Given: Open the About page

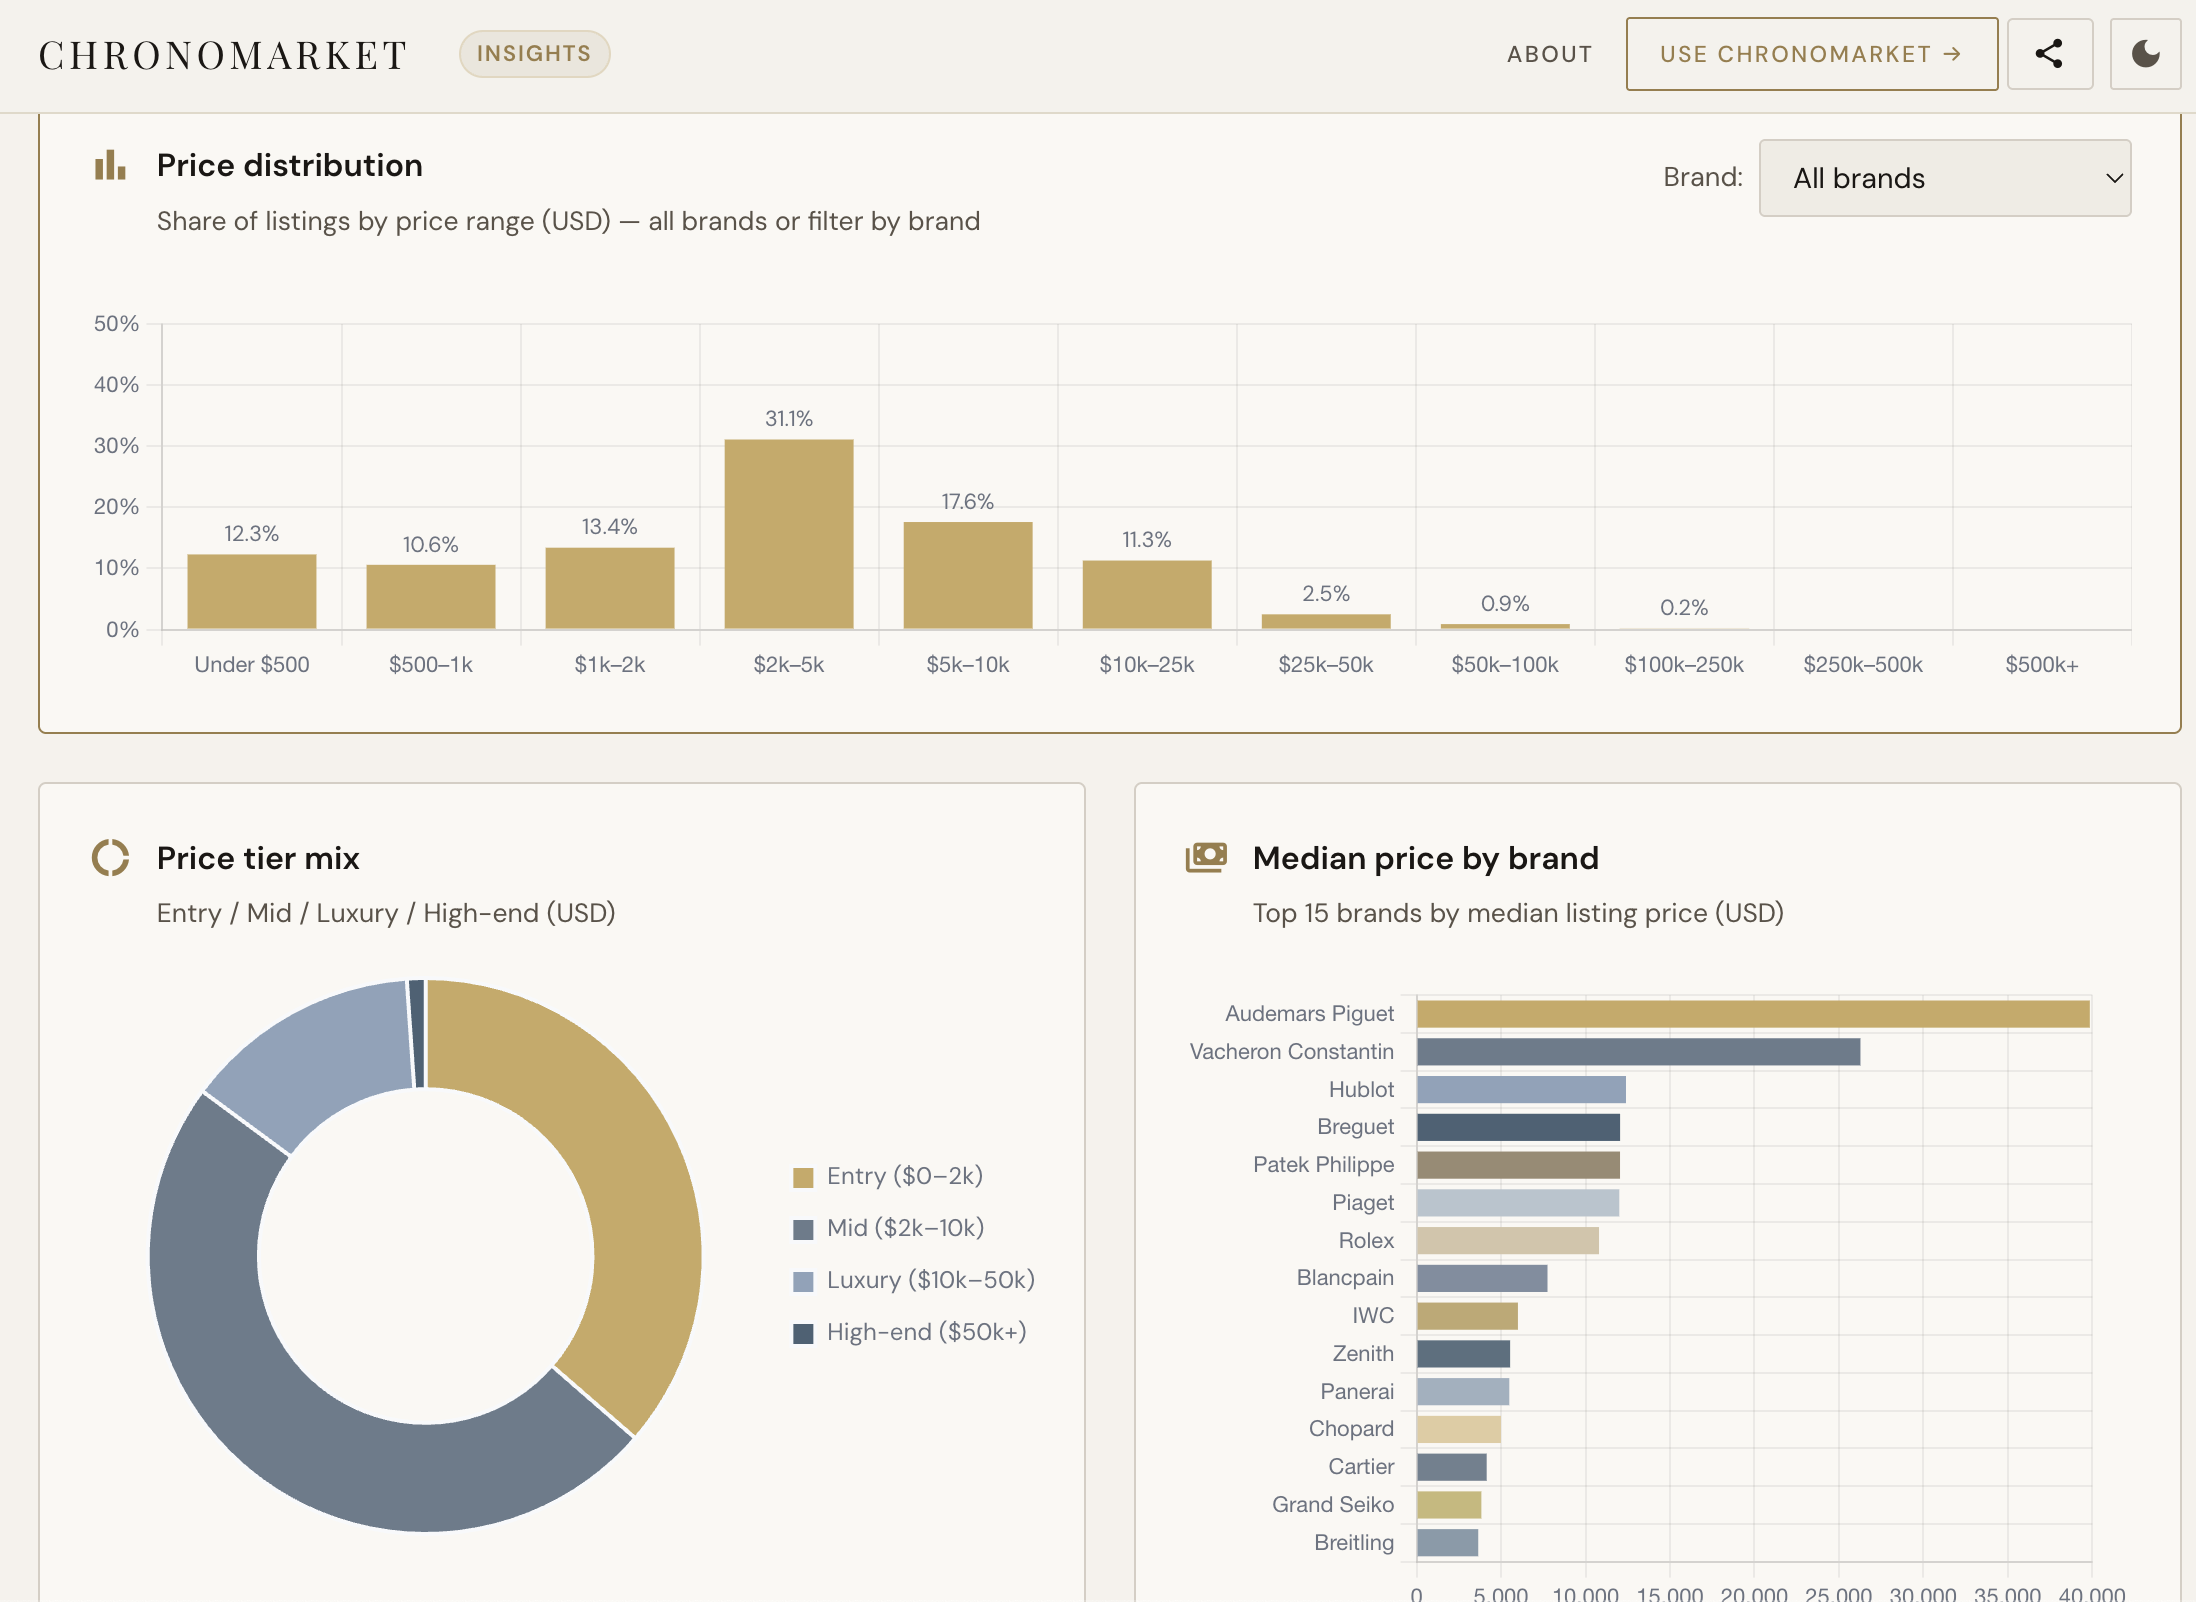Looking at the screenshot, I should [x=1549, y=54].
